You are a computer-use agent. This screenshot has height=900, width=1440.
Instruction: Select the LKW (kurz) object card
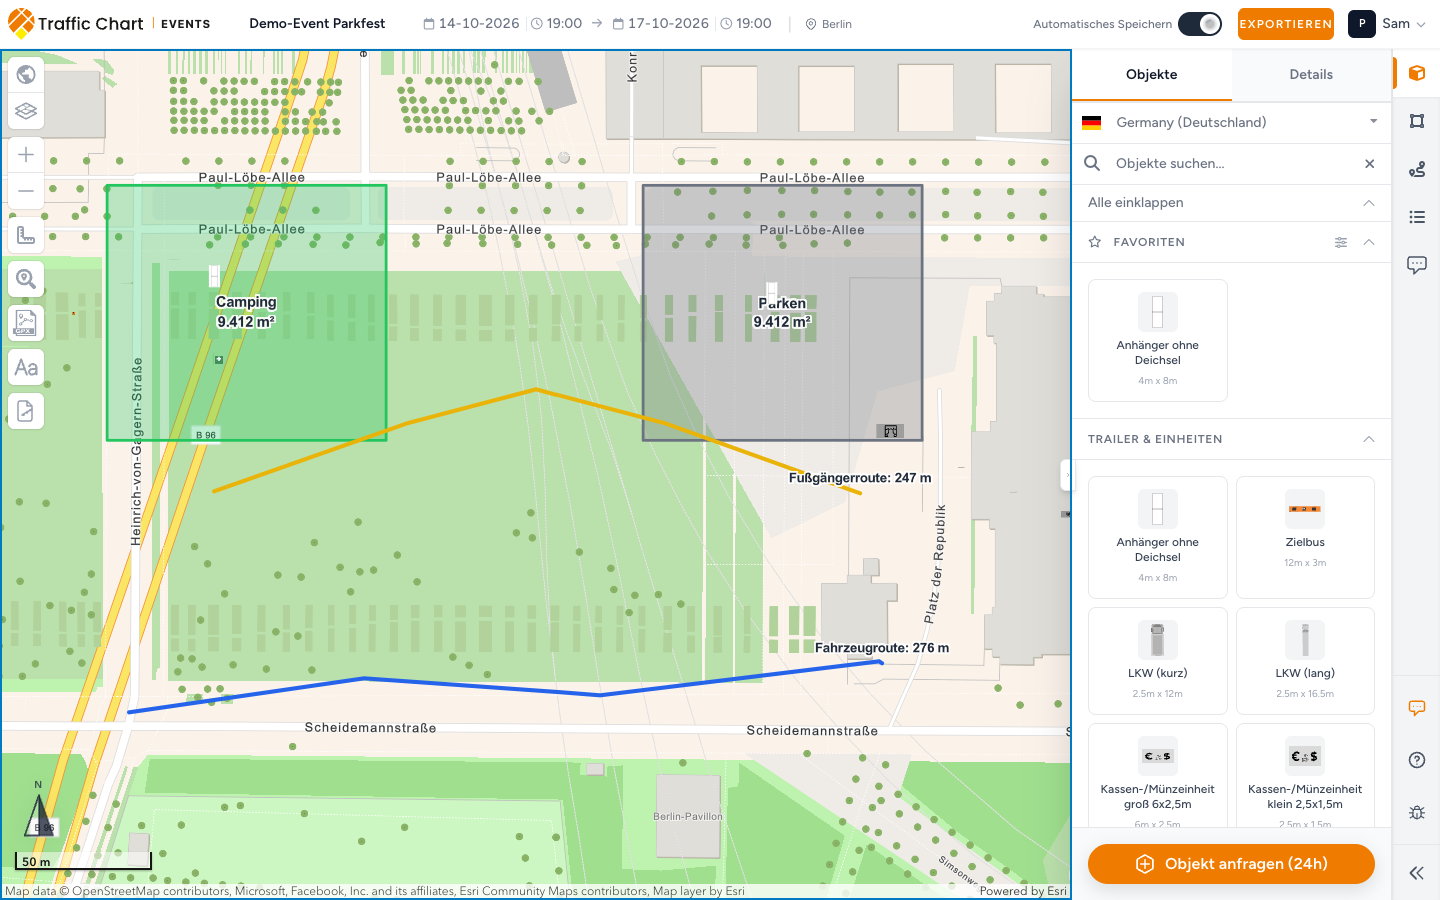click(x=1158, y=660)
